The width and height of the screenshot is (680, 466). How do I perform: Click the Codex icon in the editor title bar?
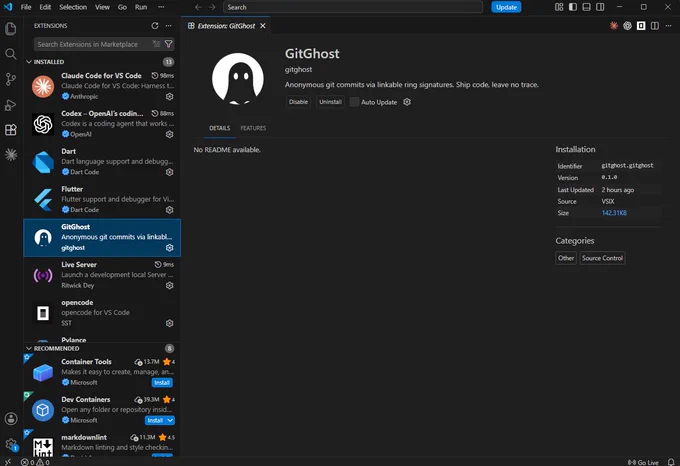(x=628, y=26)
